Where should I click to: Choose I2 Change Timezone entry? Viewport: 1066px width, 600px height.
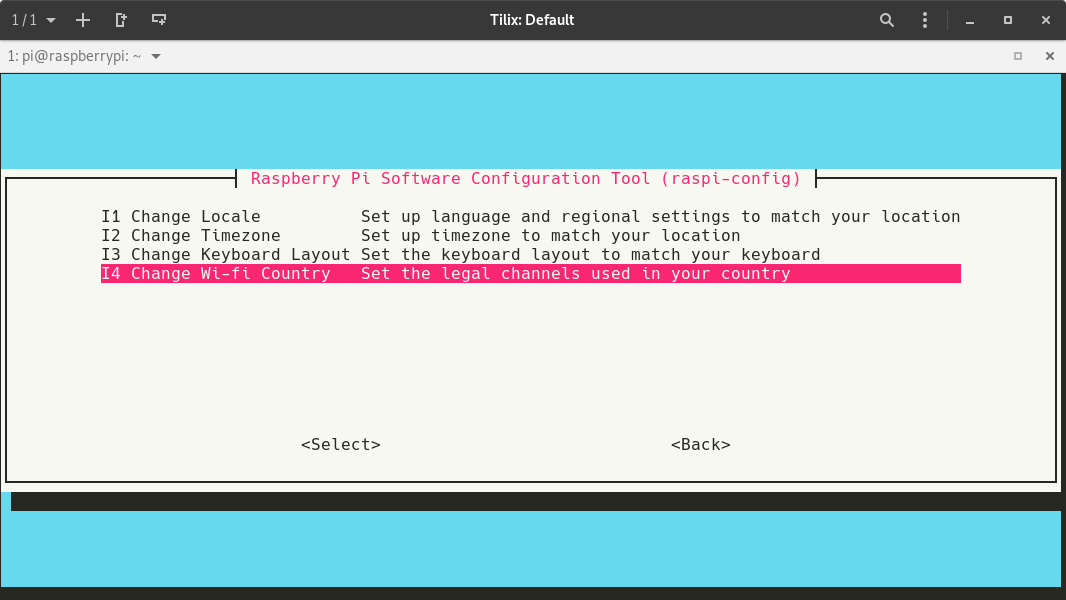coord(191,236)
